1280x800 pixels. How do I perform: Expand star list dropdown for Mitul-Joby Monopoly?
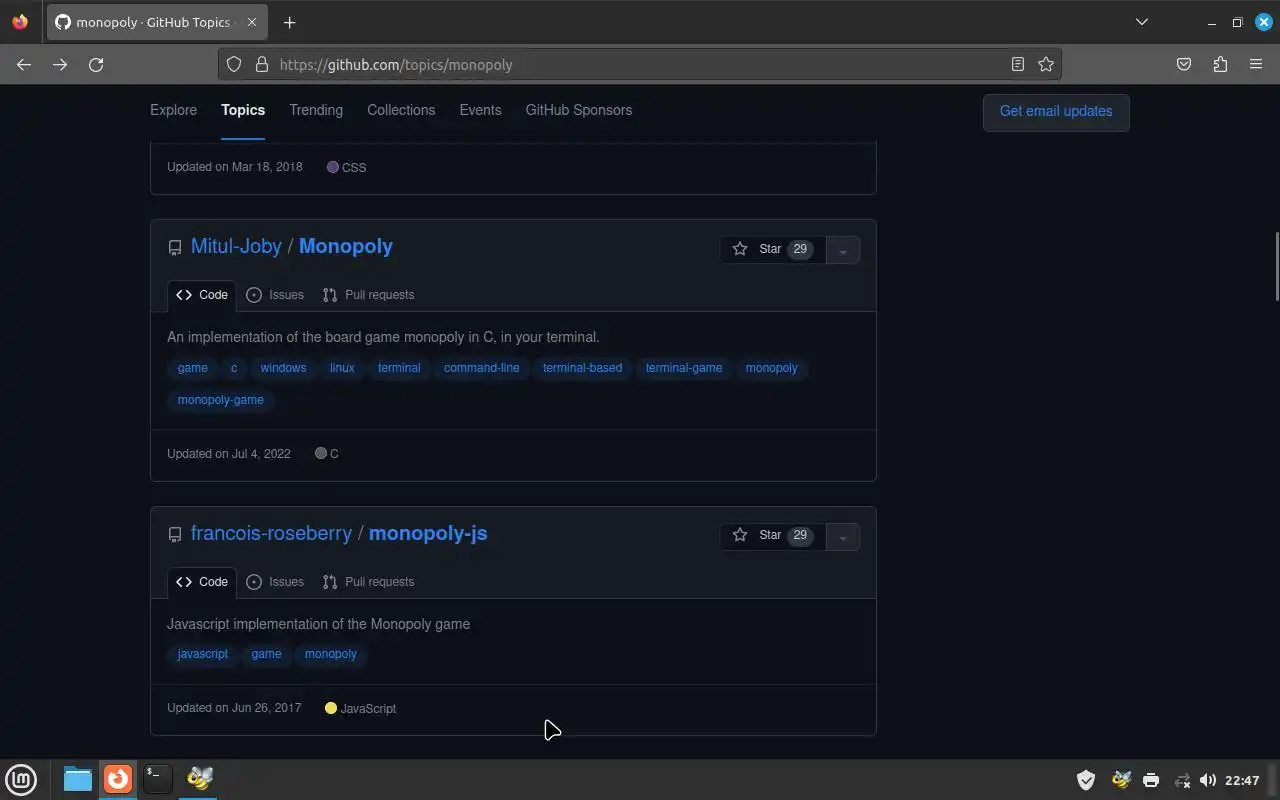843,250
